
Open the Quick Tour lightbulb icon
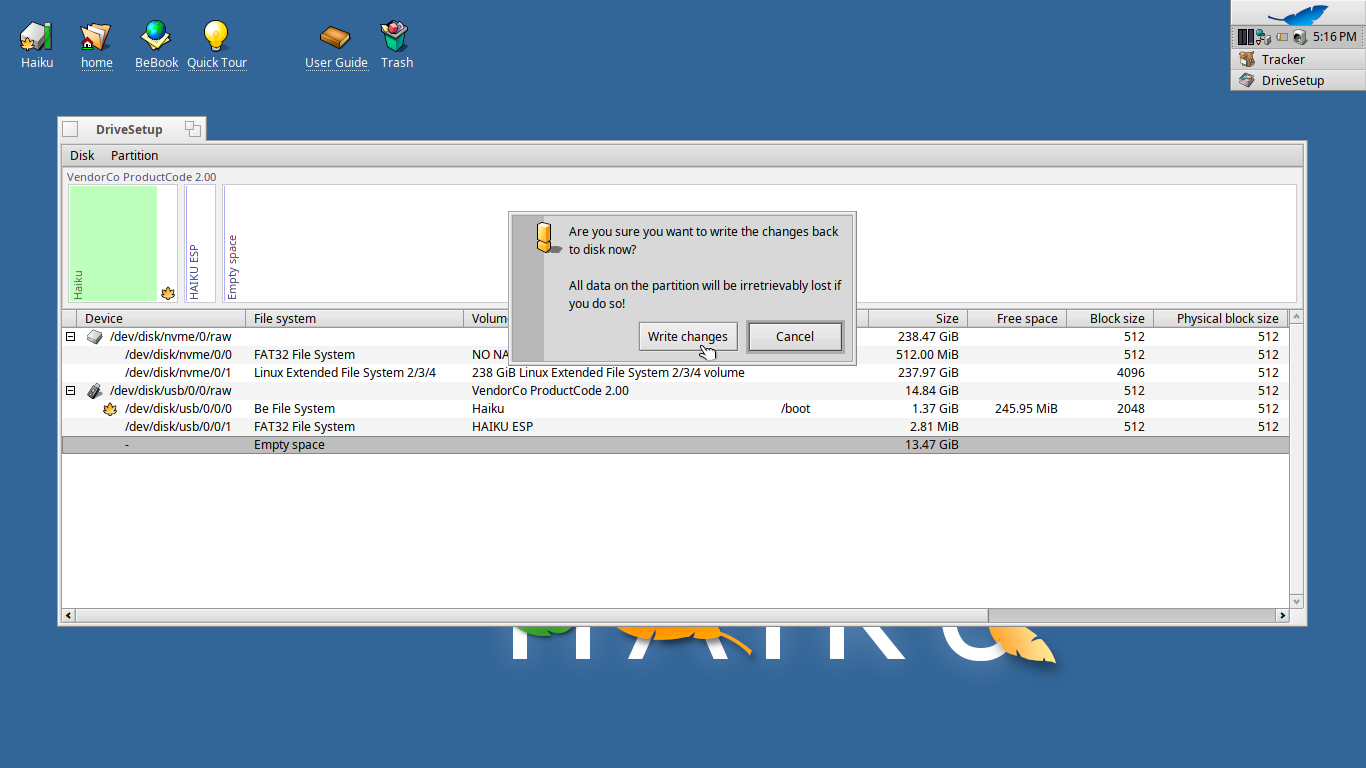pyautogui.click(x=216, y=37)
